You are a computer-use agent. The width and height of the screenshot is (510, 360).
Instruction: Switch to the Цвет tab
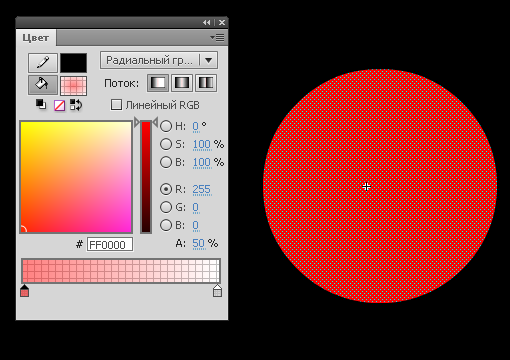pos(36,38)
